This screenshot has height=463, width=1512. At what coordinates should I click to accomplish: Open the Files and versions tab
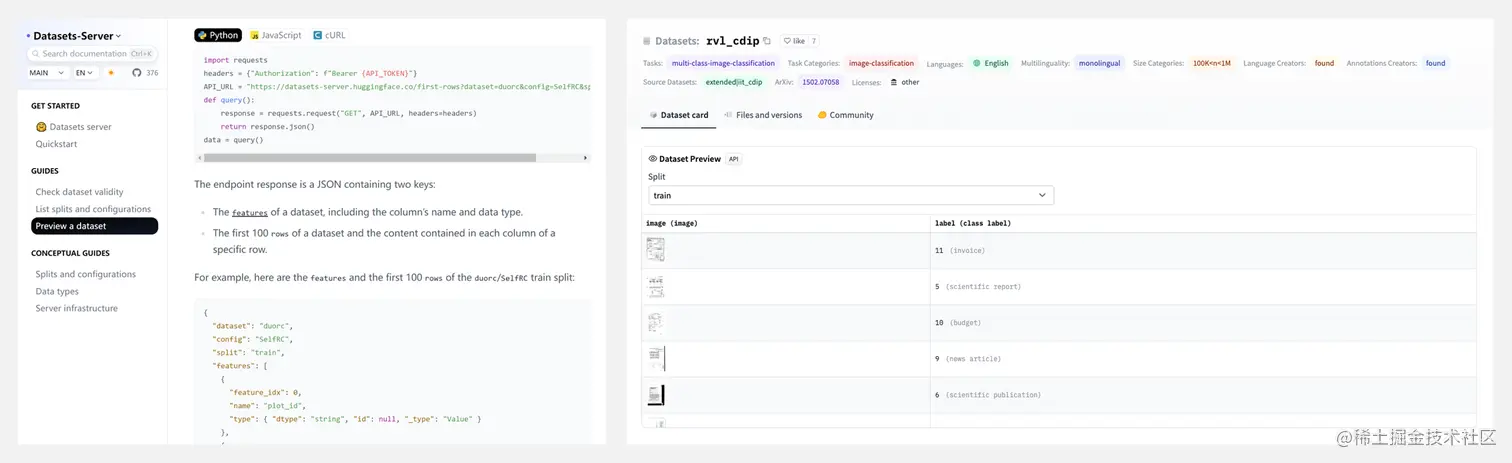pos(763,115)
